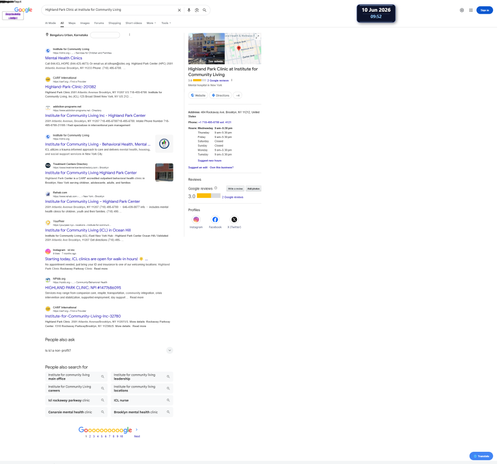The image size is (500, 464).
Task: Open 'Highland-Park-Clinic-201082' result link
Action: 70,87
